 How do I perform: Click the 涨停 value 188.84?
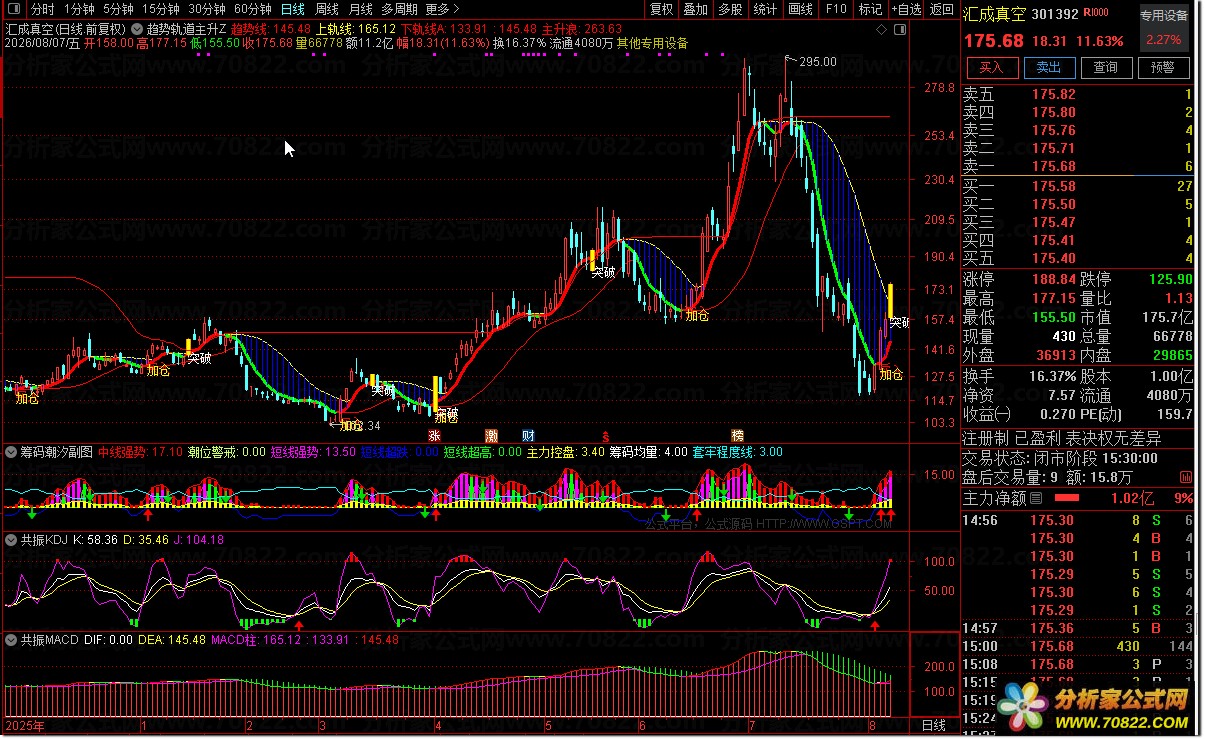(x=1054, y=279)
